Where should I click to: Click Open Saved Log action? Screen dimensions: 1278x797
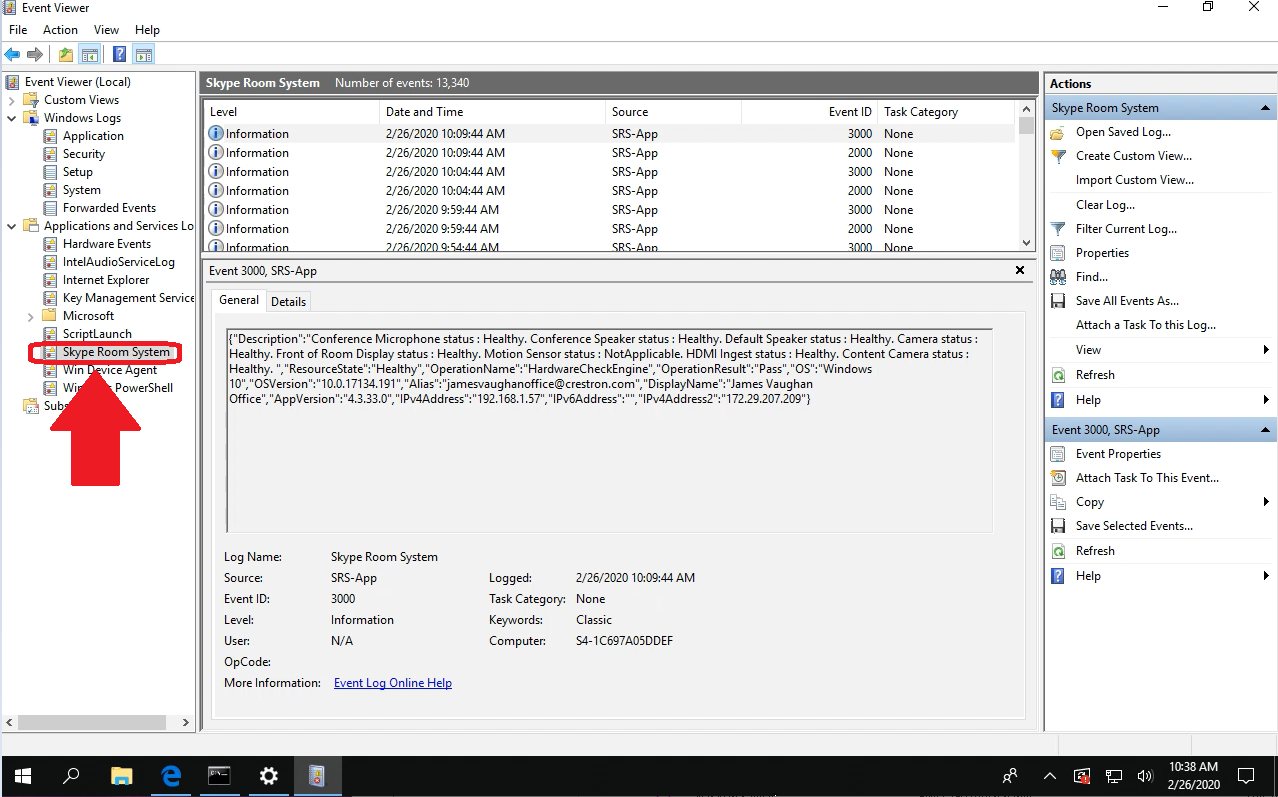1123,132
